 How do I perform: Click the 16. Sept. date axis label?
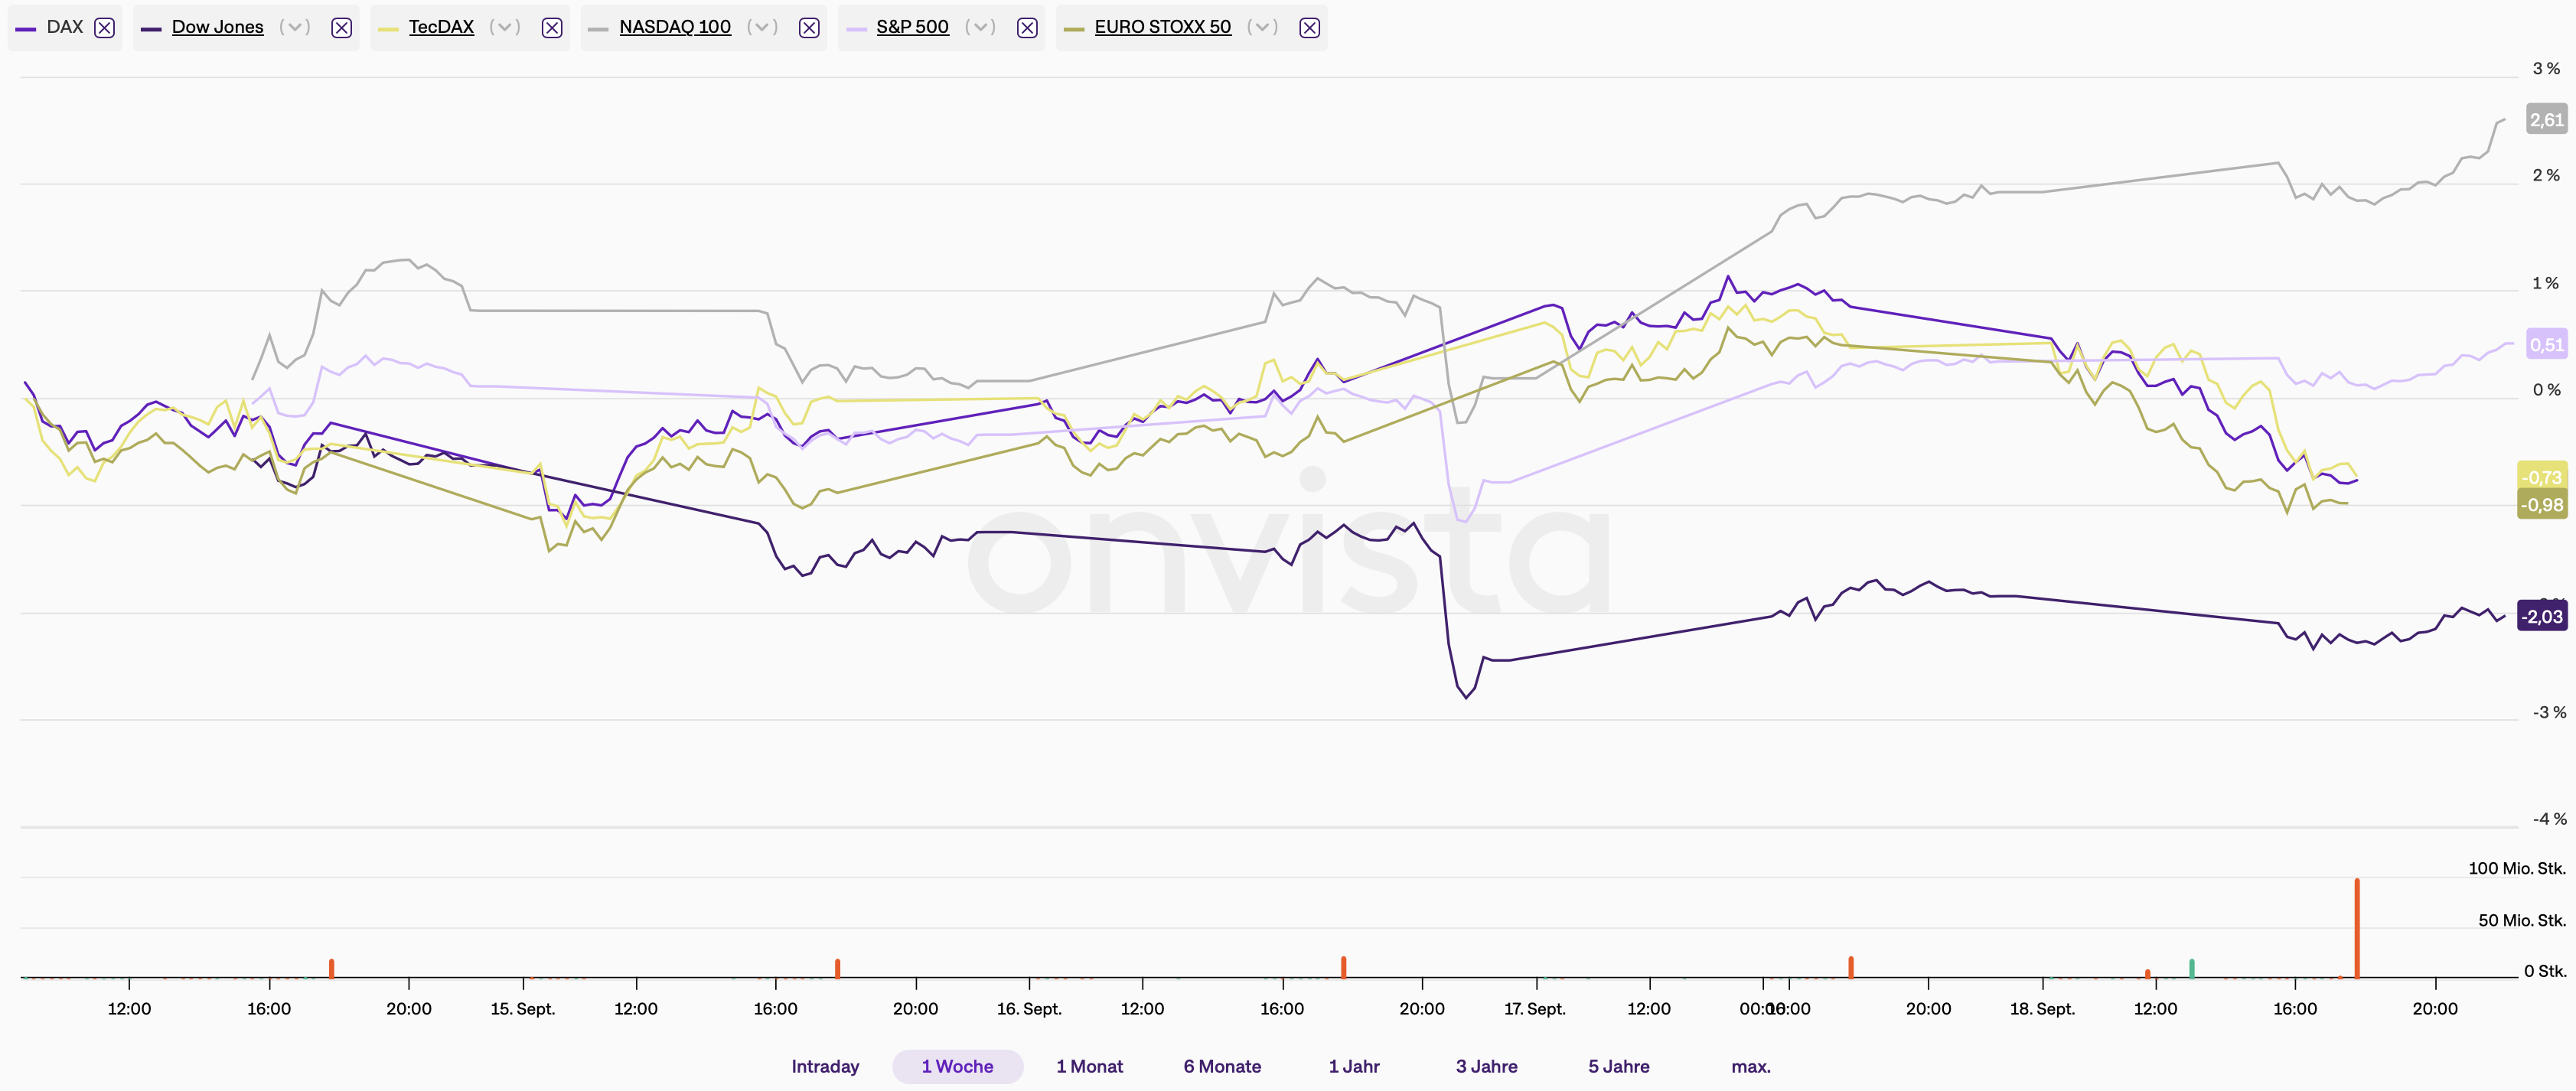click(x=1029, y=1008)
